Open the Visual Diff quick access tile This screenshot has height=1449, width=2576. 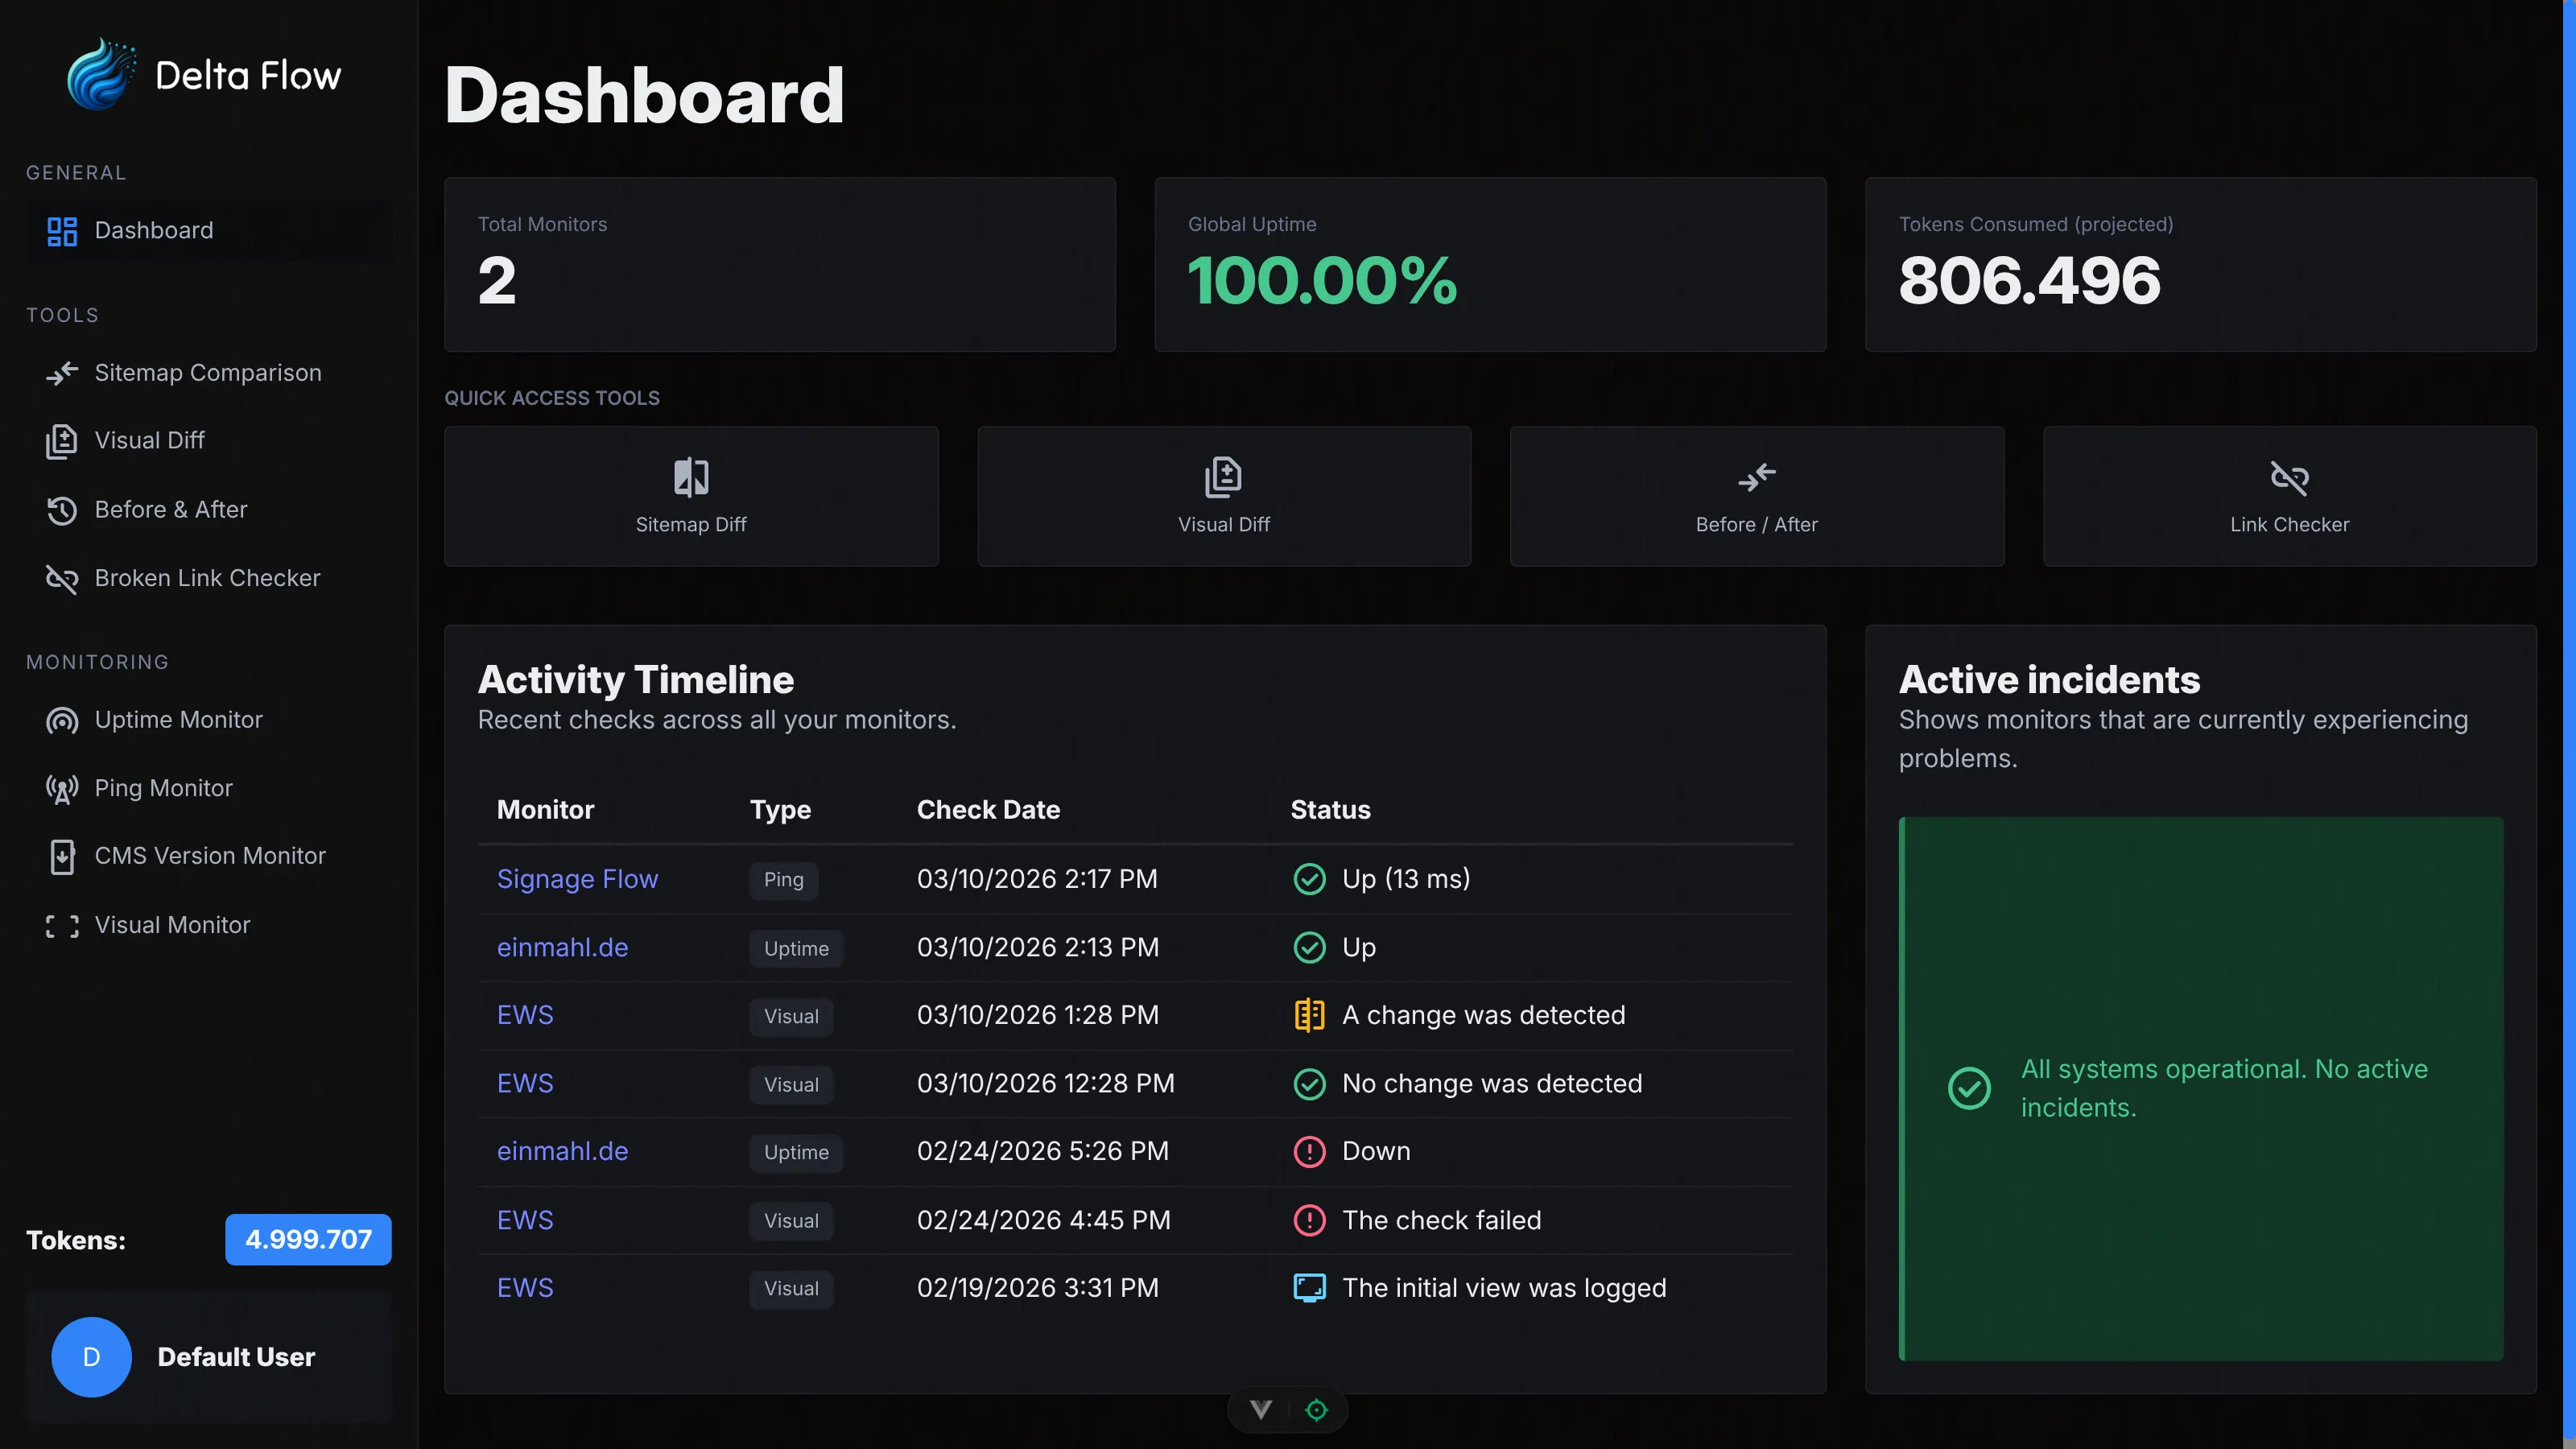click(1223, 496)
